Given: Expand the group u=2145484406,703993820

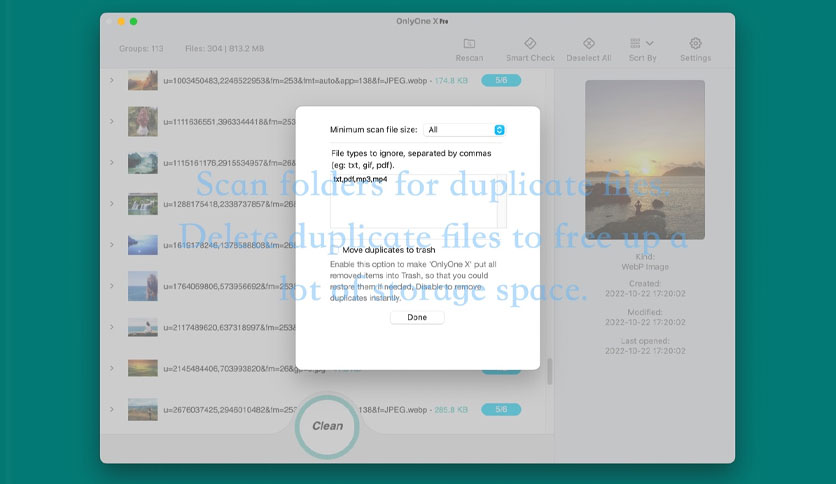Looking at the screenshot, I should coord(112,368).
